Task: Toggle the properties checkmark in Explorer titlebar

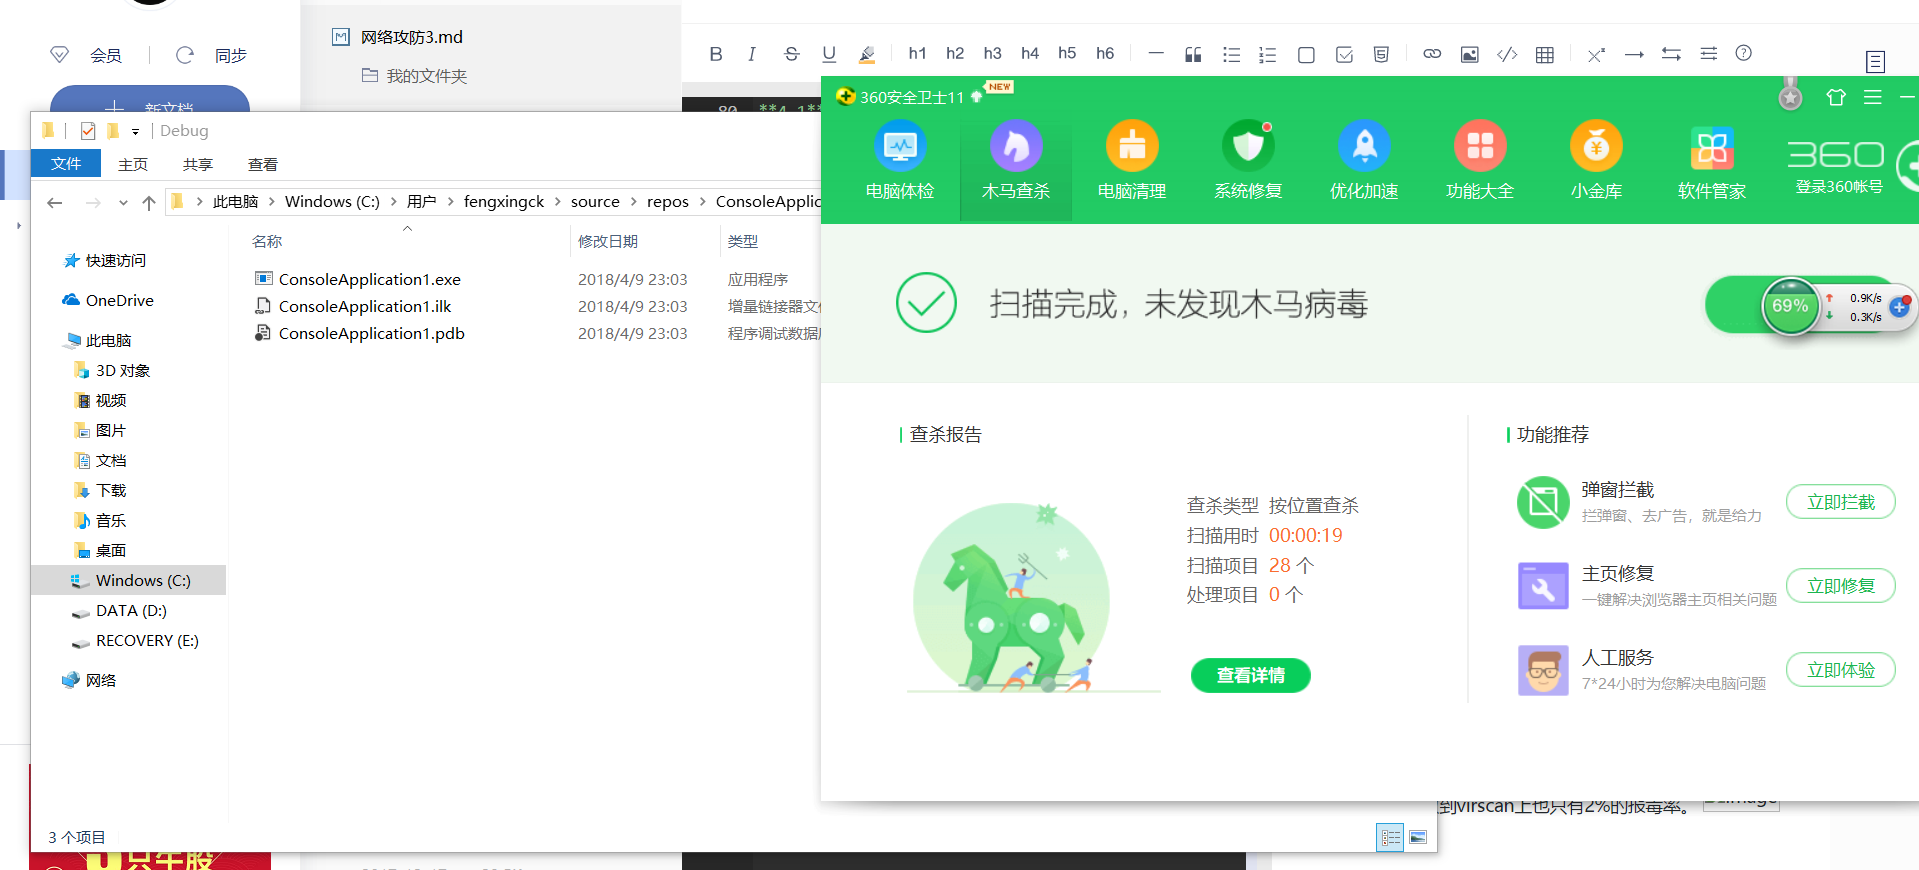Action: [x=88, y=131]
